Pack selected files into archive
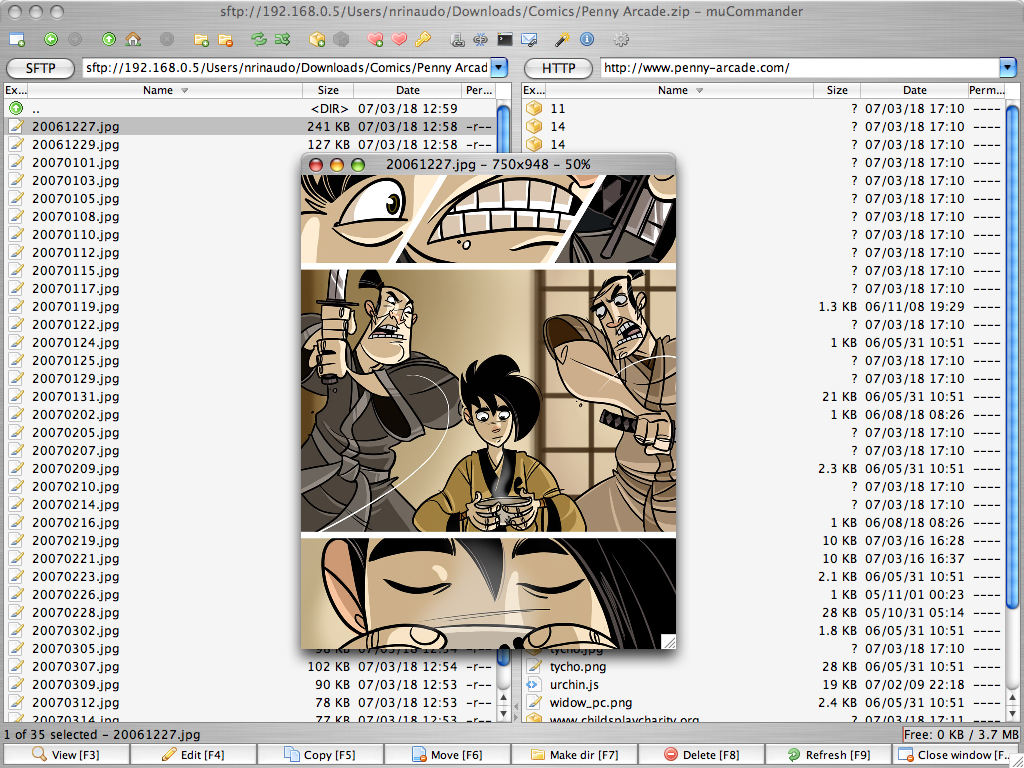The height and width of the screenshot is (768, 1024). pos(317,40)
